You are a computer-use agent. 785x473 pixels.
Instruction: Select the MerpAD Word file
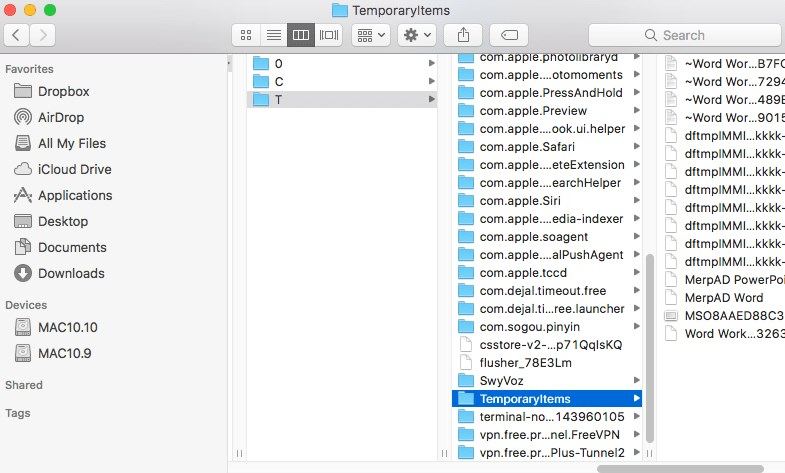click(722, 298)
